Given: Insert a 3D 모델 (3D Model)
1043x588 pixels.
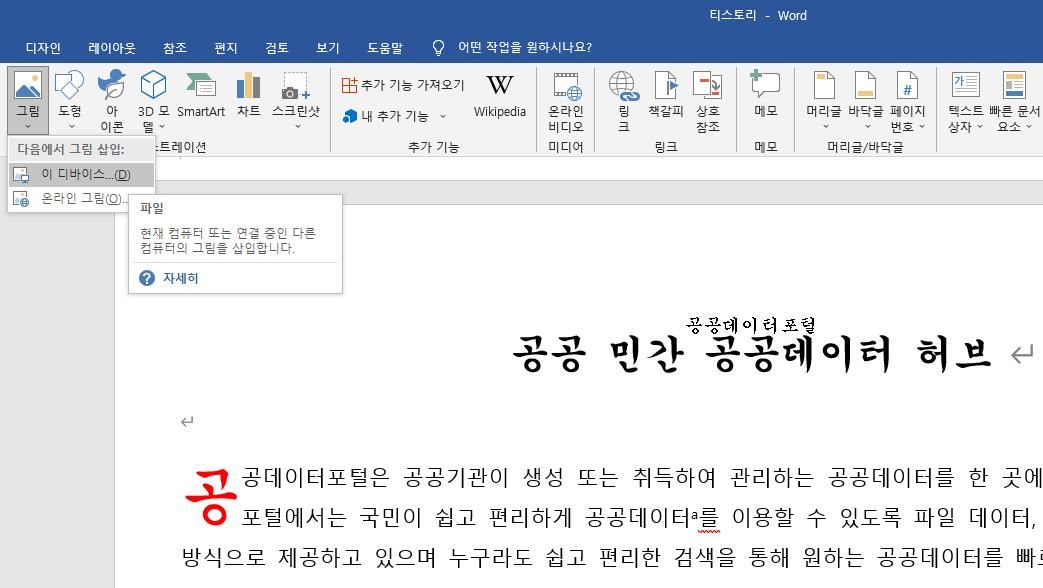Looking at the screenshot, I should pos(153,85).
